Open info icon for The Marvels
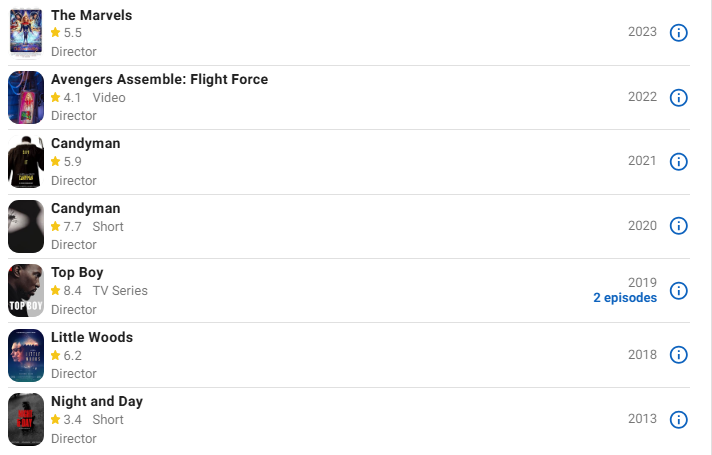The width and height of the screenshot is (712, 455). (x=678, y=33)
